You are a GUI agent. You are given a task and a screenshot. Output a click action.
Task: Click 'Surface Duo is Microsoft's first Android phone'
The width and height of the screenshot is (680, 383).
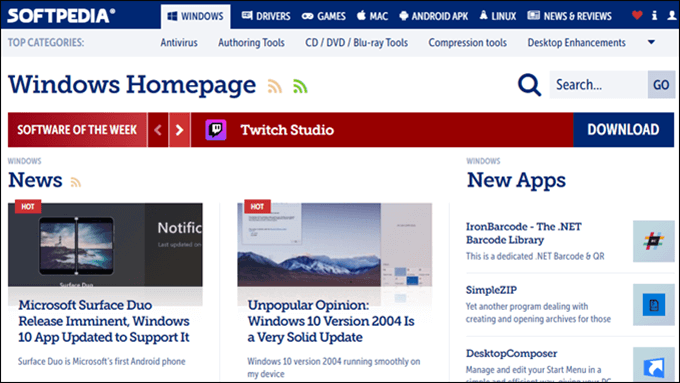(101, 361)
